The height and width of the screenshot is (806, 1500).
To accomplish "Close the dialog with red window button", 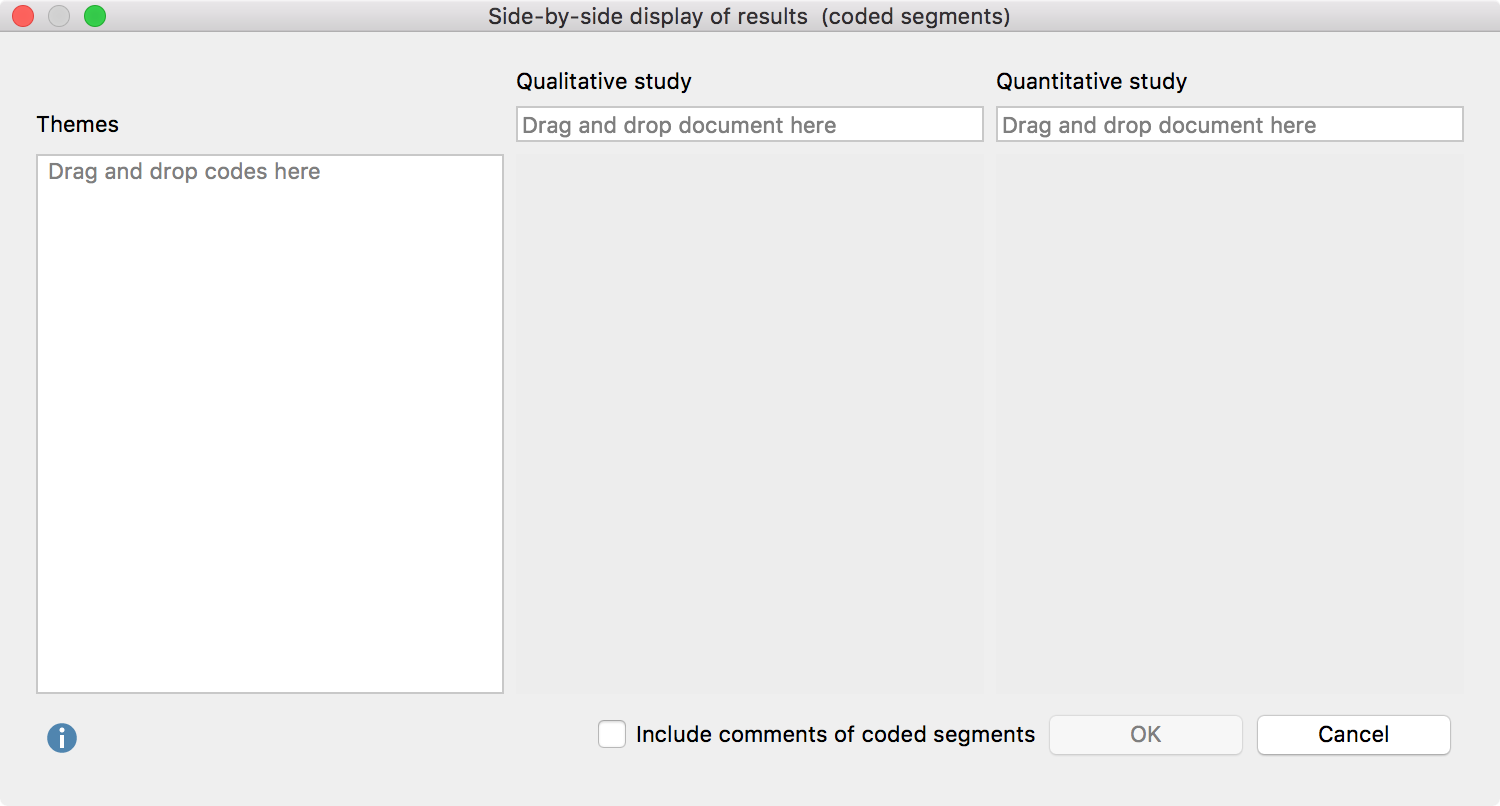I will point(23,16).
